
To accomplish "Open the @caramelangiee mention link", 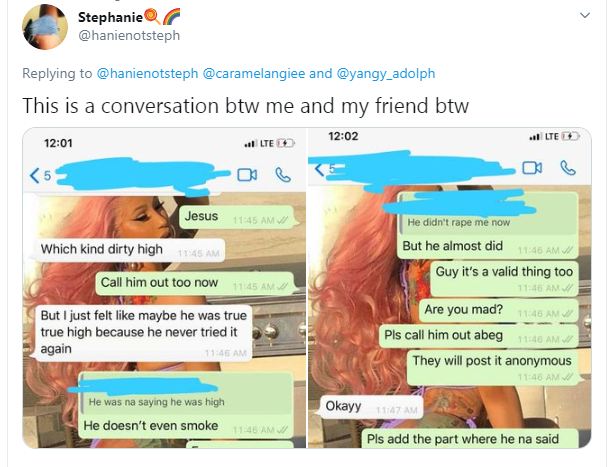I will point(254,73).
